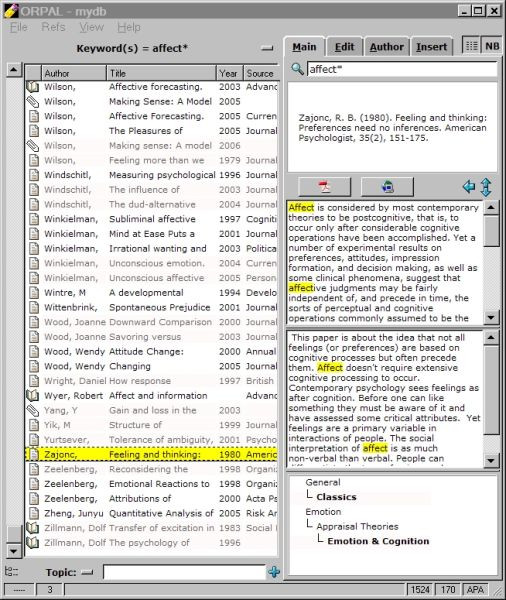
Task: Select Emotion & Cognition topic
Action: pos(378,541)
